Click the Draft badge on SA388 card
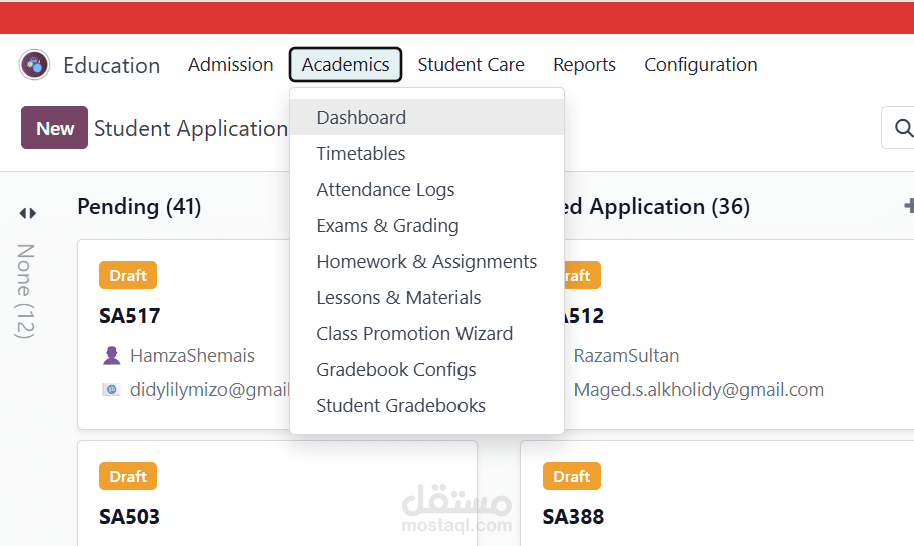Image resolution: width=914 pixels, height=546 pixels. tap(572, 476)
